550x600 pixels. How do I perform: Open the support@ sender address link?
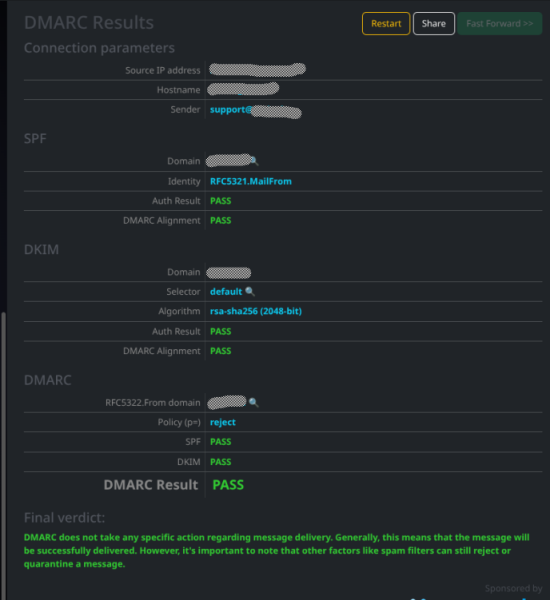[x=231, y=110]
